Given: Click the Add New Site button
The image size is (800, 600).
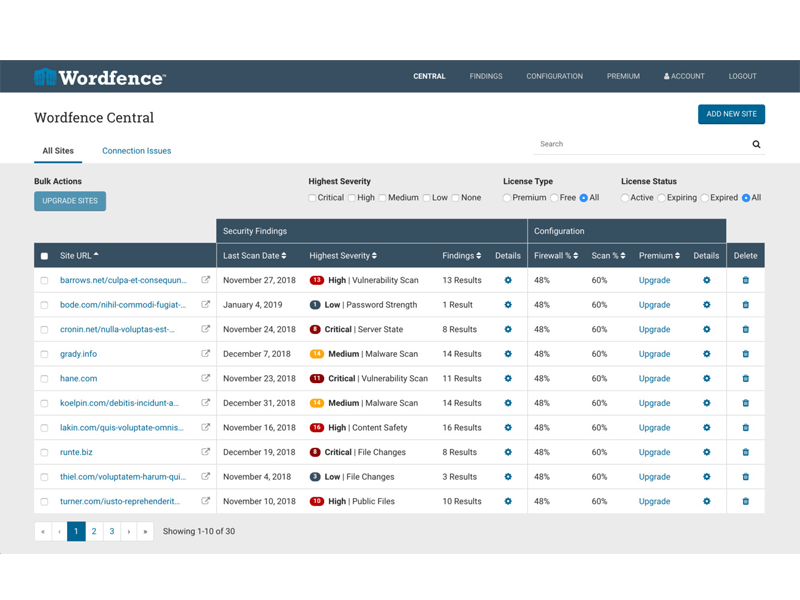Looking at the screenshot, I should pyautogui.click(x=731, y=114).
